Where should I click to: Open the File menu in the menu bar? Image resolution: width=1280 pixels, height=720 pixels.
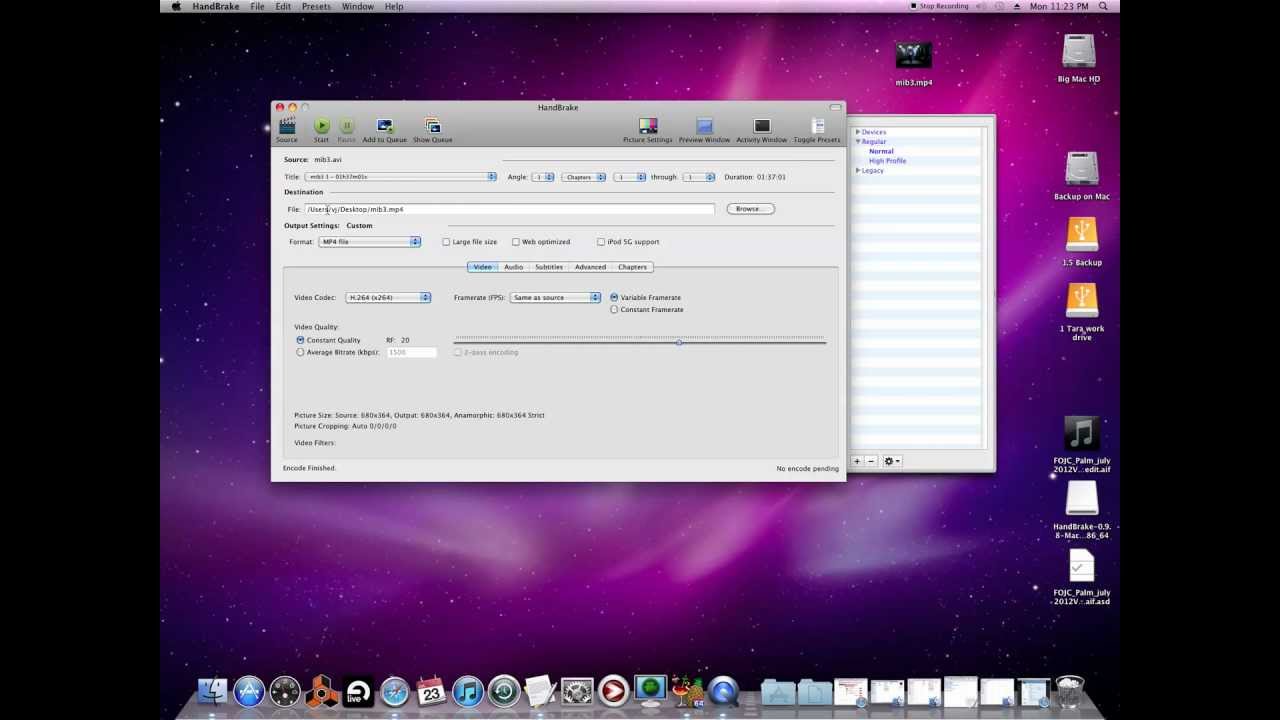[x=257, y=6]
